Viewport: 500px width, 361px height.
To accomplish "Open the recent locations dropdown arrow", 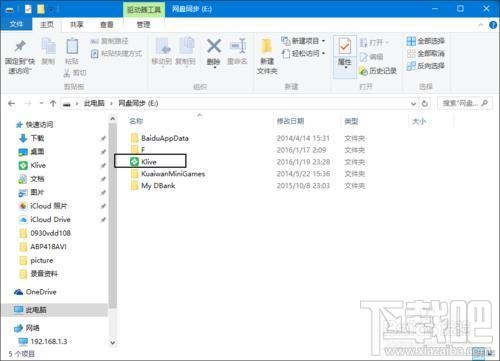I will 42,104.
